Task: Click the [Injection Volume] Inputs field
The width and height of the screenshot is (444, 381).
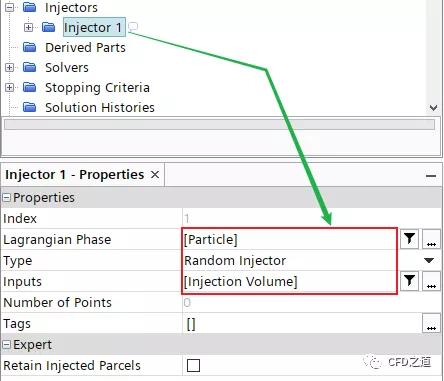Action: [289, 281]
